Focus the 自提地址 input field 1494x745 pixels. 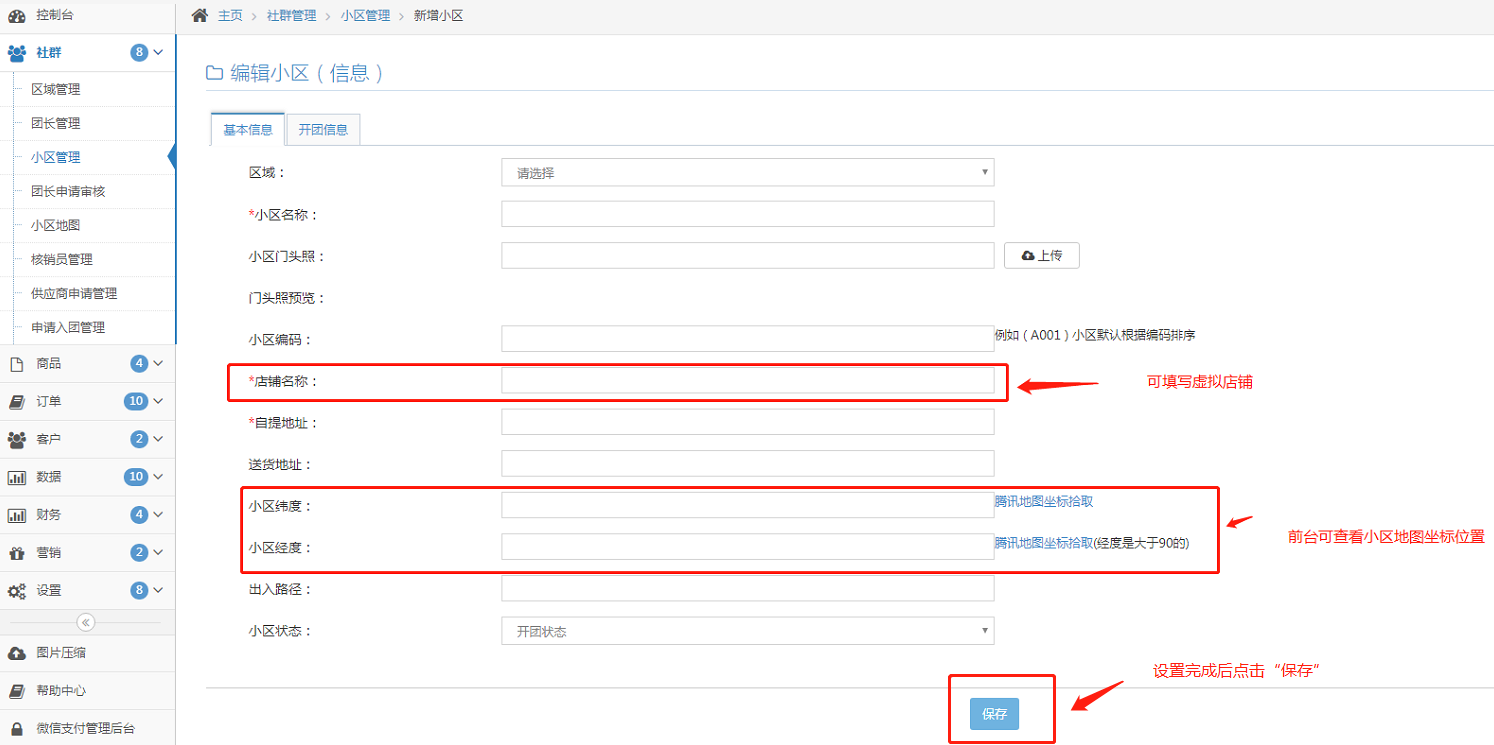[x=748, y=422]
